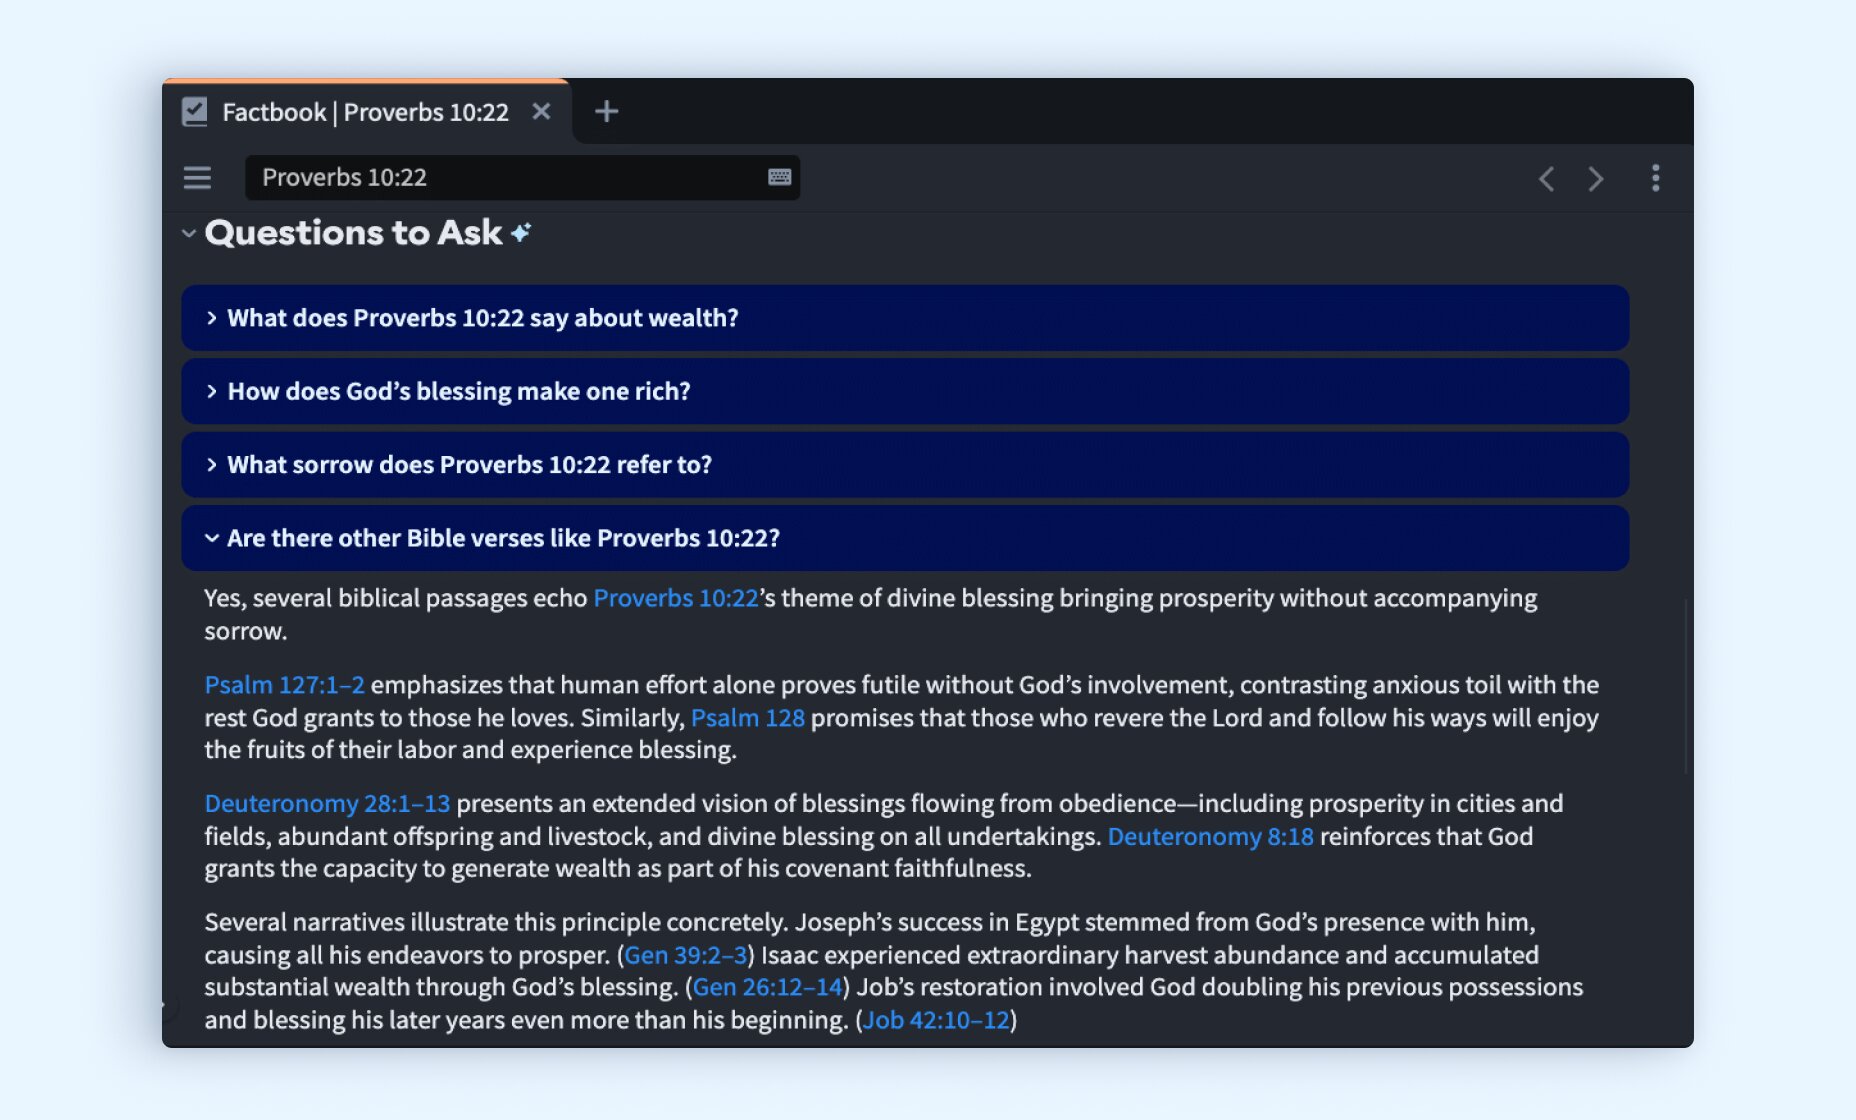
Task: Open the Psalm 128 link
Action: tap(748, 718)
